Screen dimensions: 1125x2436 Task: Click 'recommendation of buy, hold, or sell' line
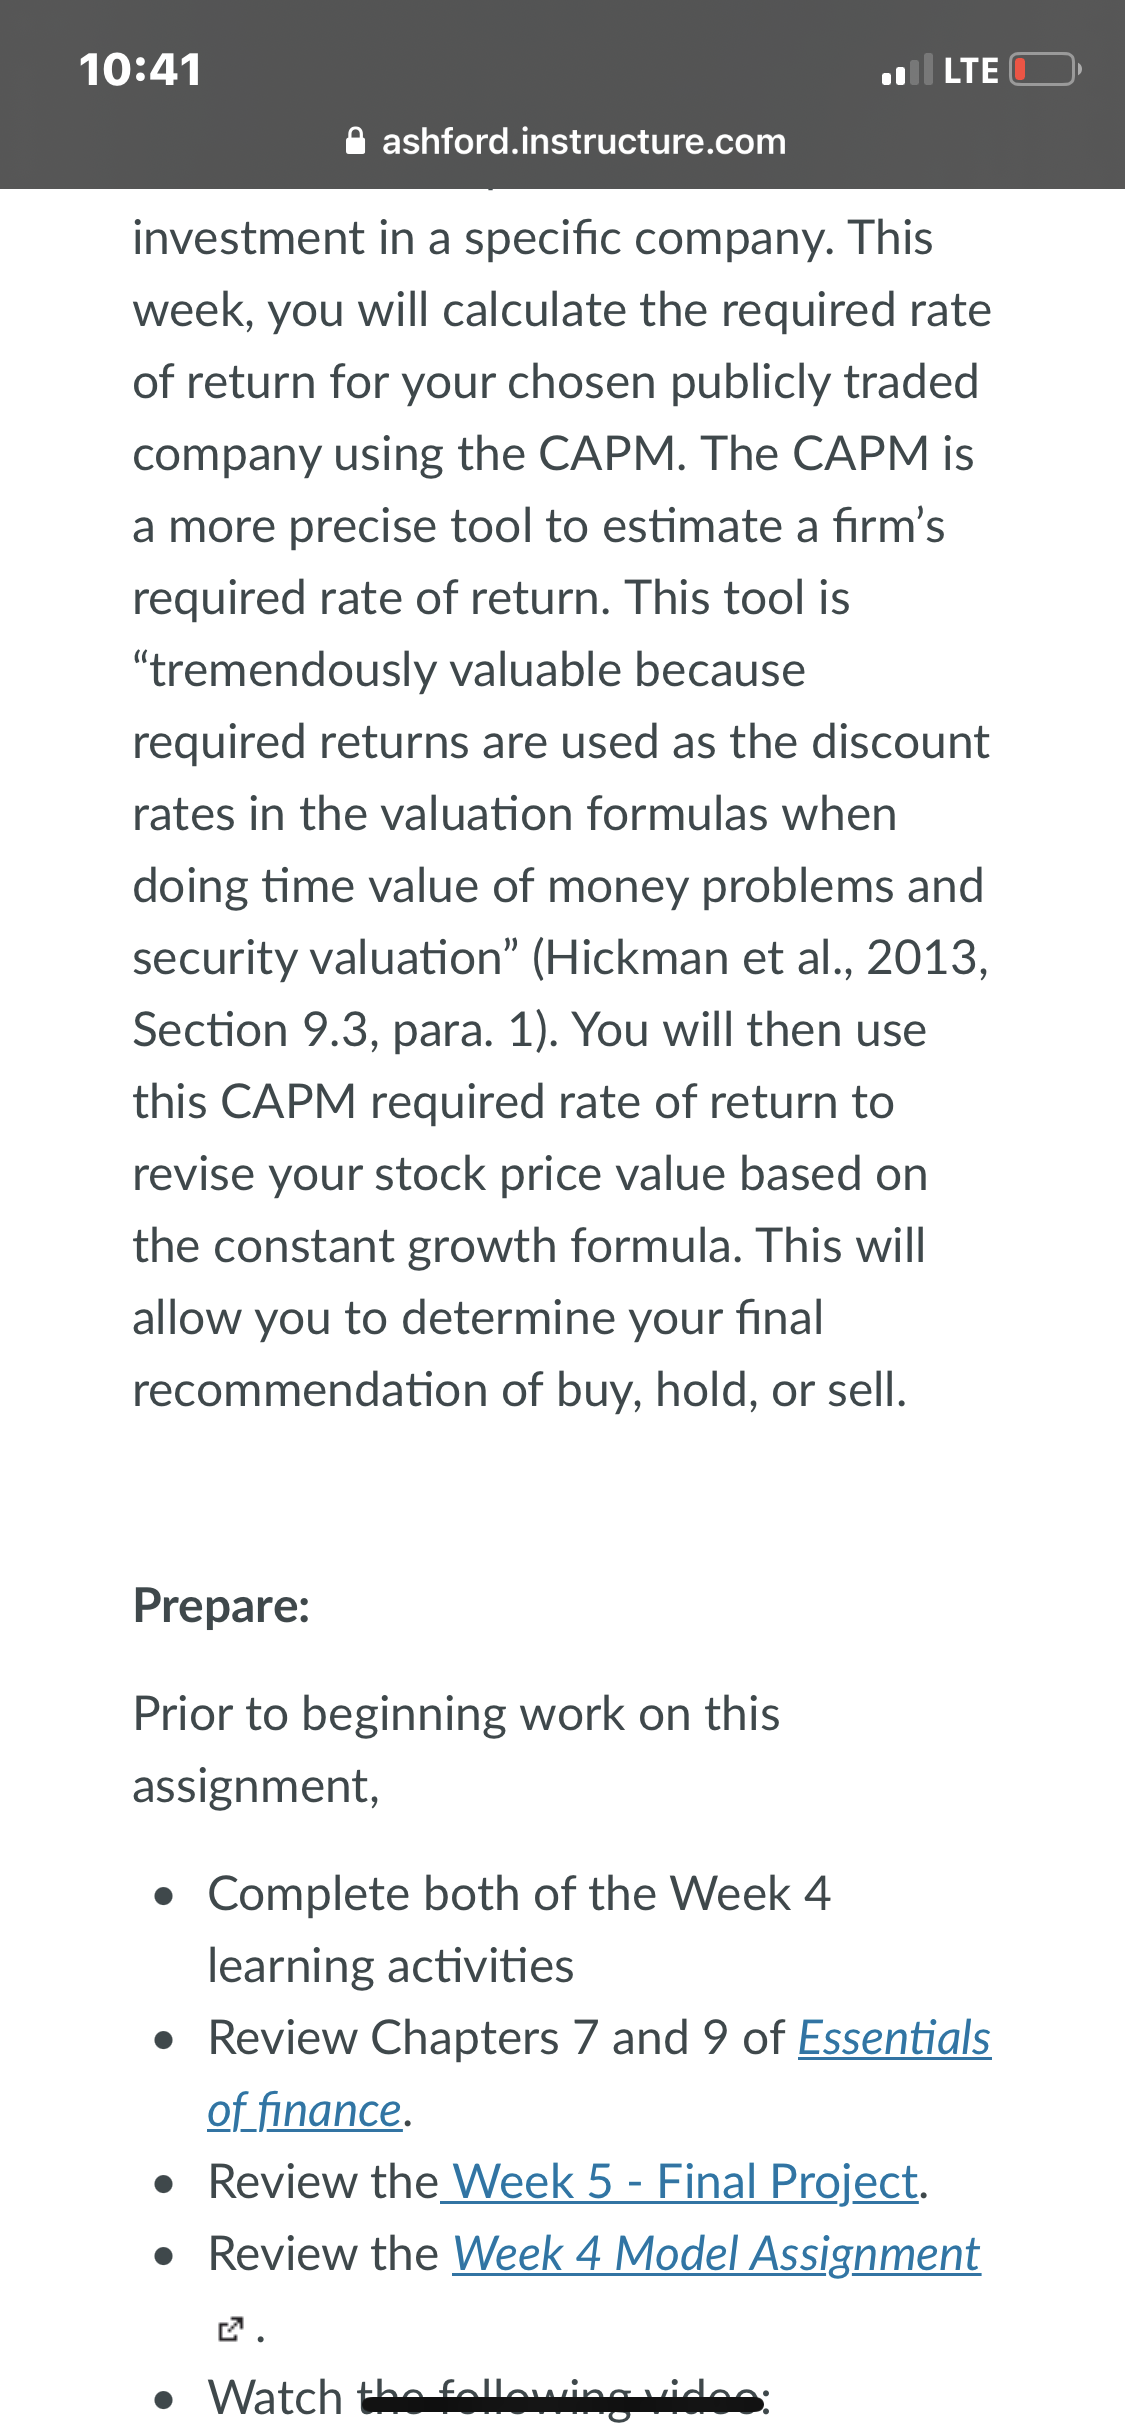[520, 1390]
